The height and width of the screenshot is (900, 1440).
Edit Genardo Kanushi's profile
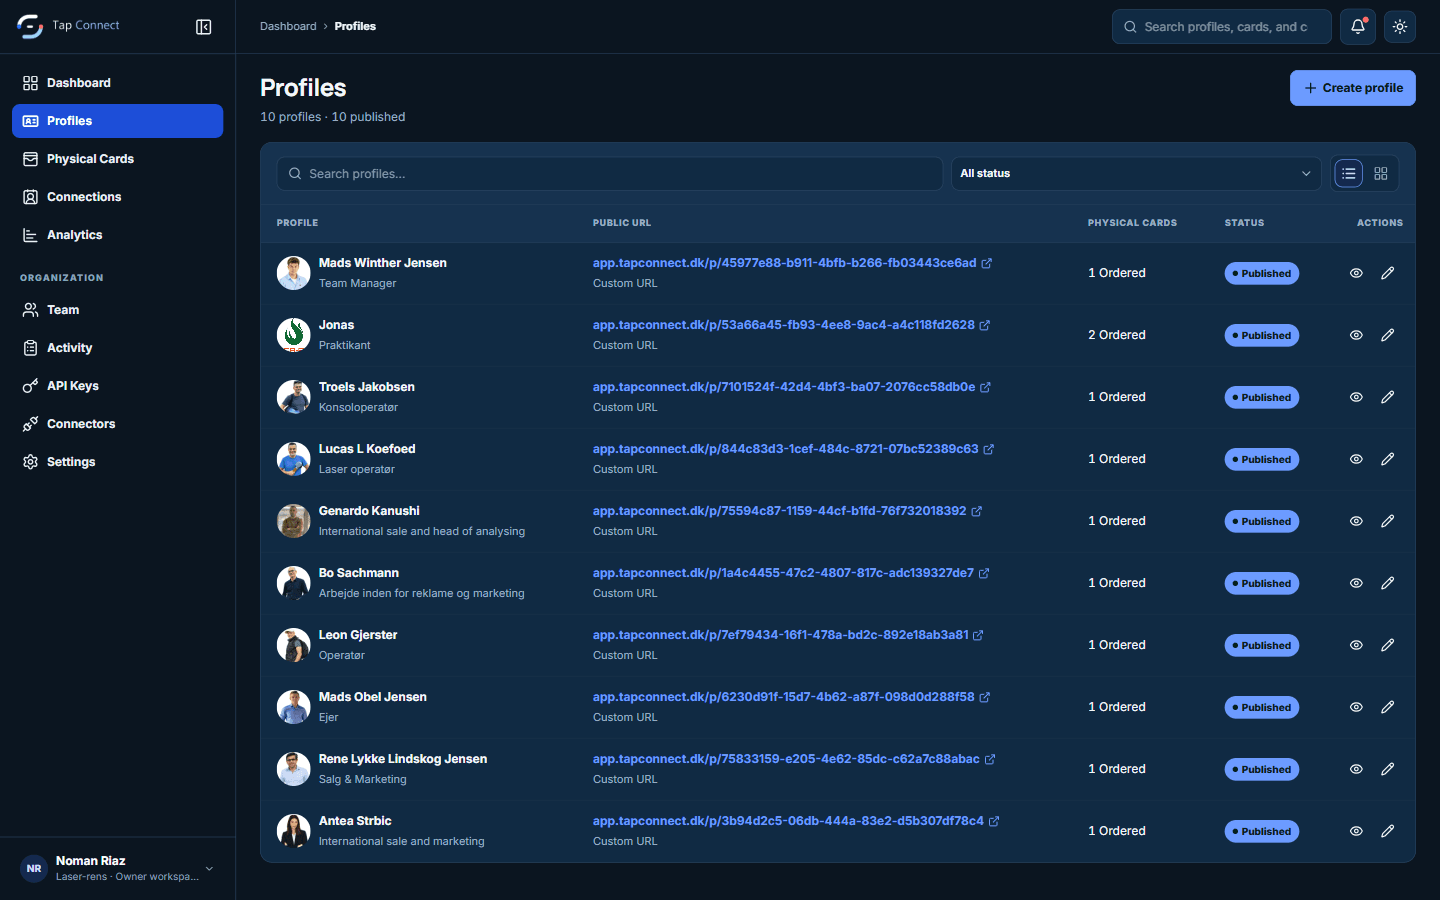click(1388, 521)
